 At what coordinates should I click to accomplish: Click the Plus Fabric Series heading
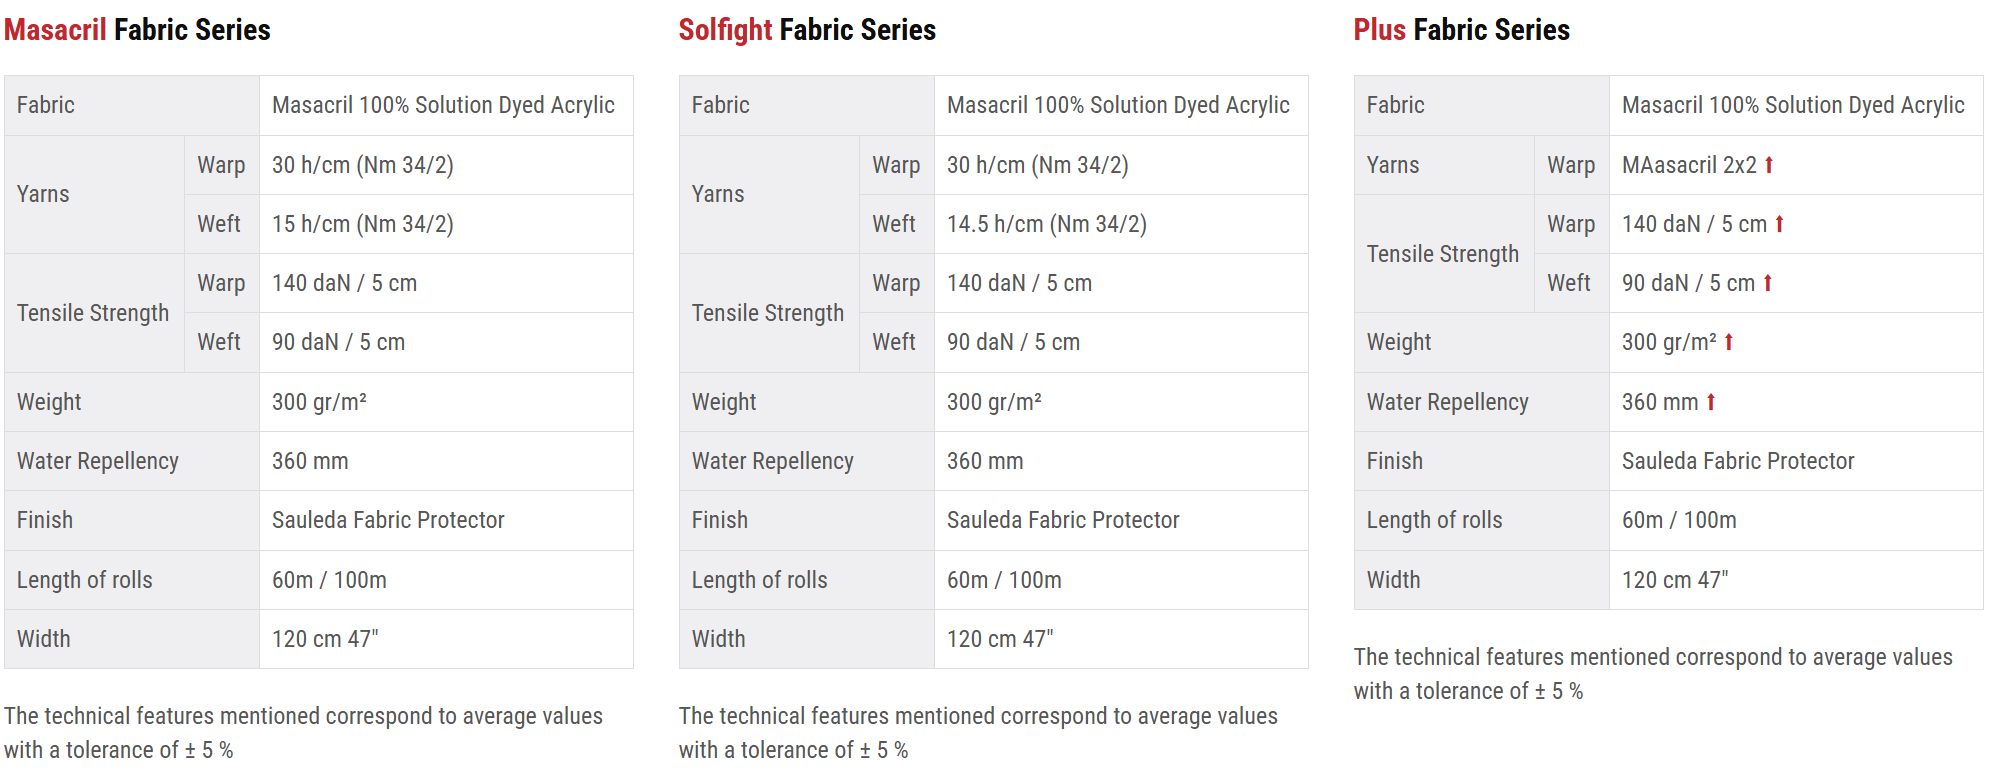pos(1461,30)
